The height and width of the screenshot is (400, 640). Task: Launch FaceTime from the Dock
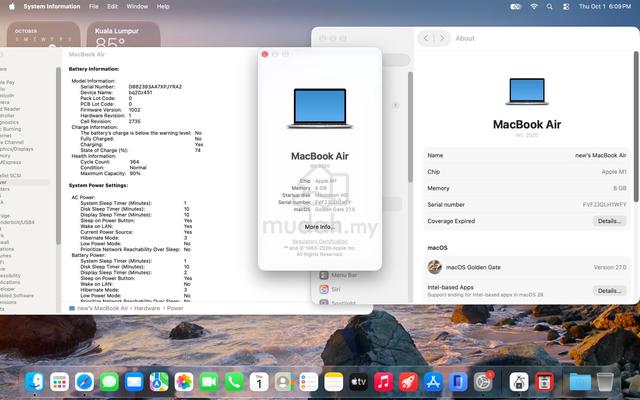pyautogui.click(x=209, y=382)
